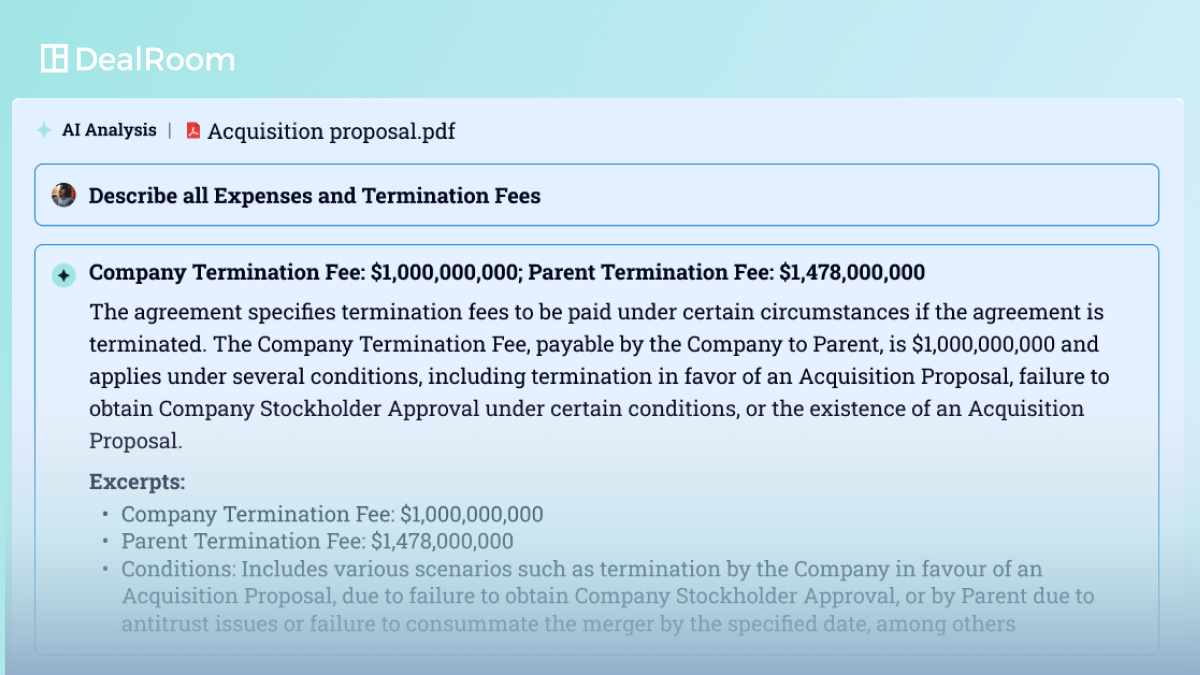
Task: Open the Acquisition proposal.pdf file name
Action: click(x=331, y=131)
